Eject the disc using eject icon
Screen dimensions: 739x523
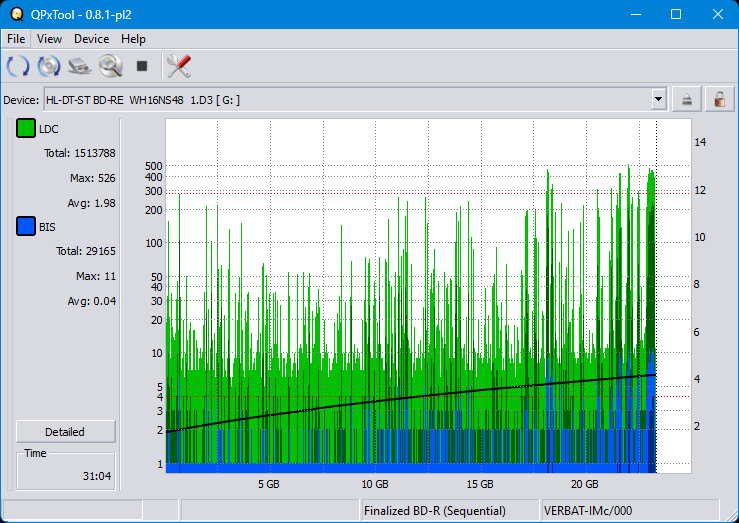point(687,99)
